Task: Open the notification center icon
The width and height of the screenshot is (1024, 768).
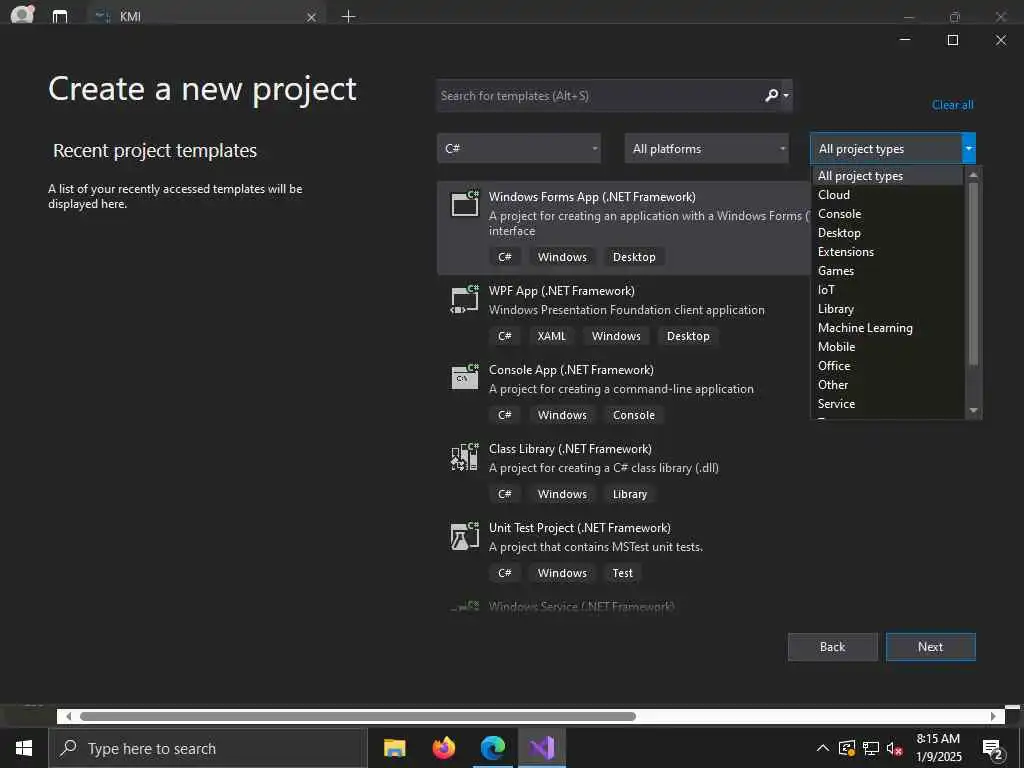Action: click(x=993, y=748)
